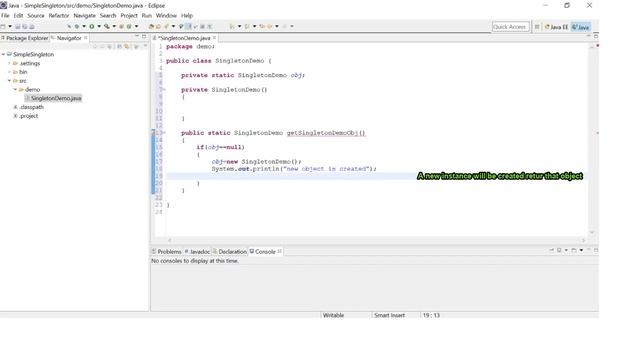Click the Open Perspective icon
This screenshot has height=360, width=640.
[x=537, y=27]
